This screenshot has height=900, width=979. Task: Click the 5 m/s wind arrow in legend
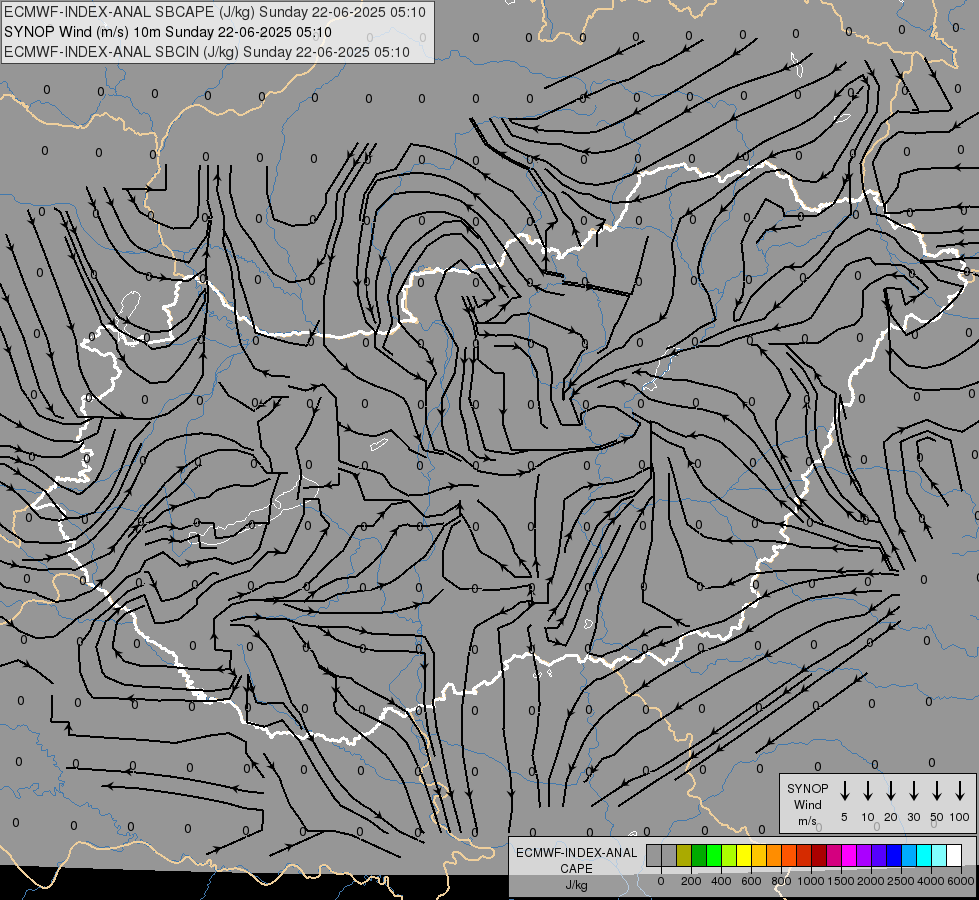pyautogui.click(x=844, y=790)
